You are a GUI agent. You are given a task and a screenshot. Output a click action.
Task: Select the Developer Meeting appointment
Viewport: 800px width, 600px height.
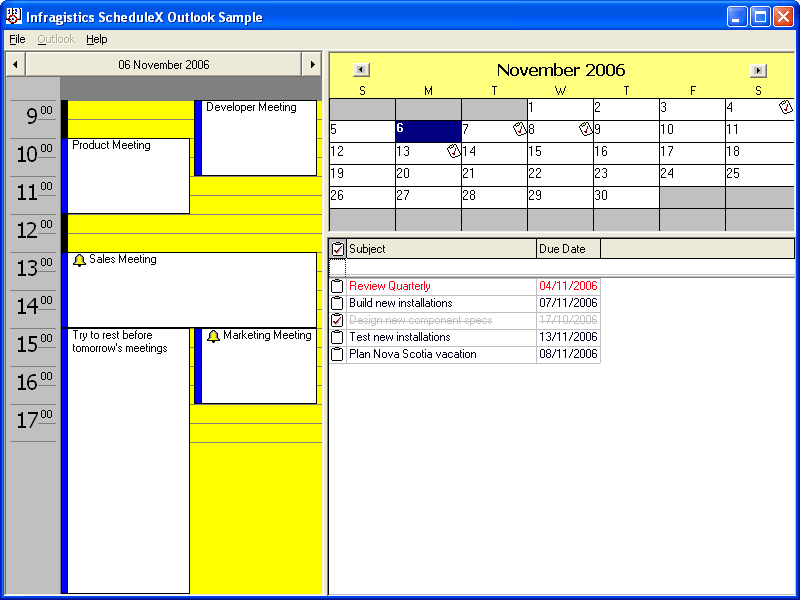pyautogui.click(x=255, y=138)
